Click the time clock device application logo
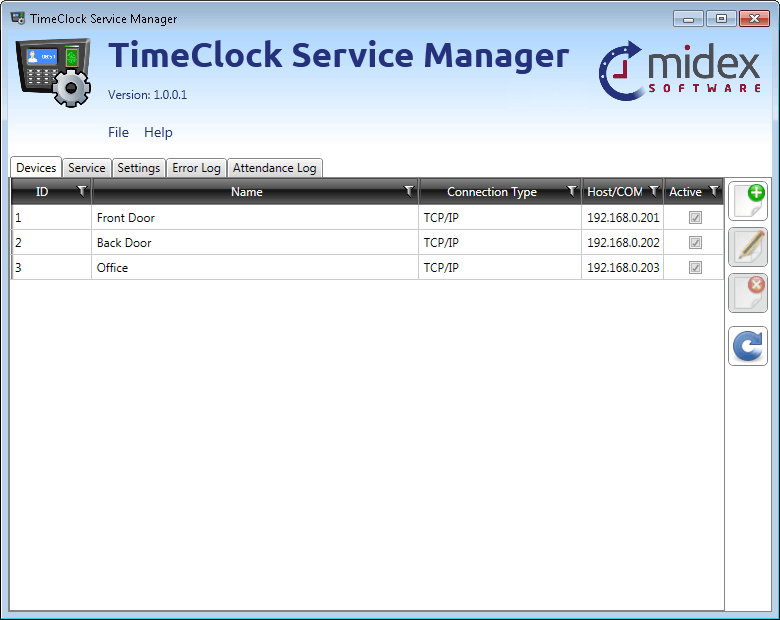The image size is (780, 620). (x=54, y=72)
